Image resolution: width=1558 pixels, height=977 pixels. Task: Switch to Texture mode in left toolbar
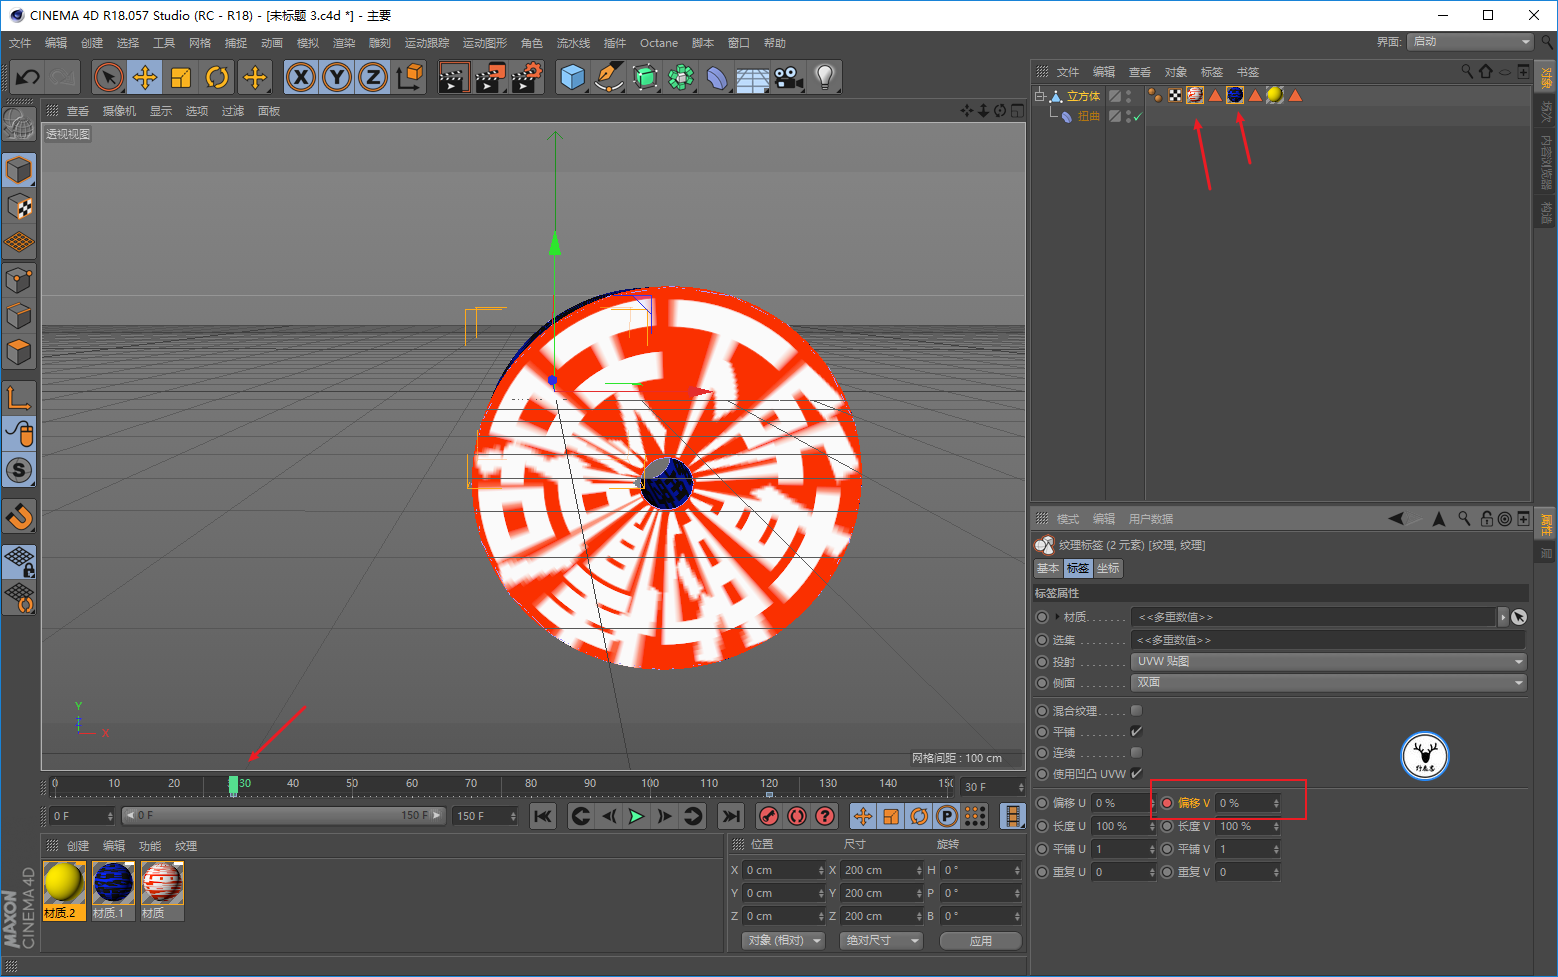coord(19,207)
